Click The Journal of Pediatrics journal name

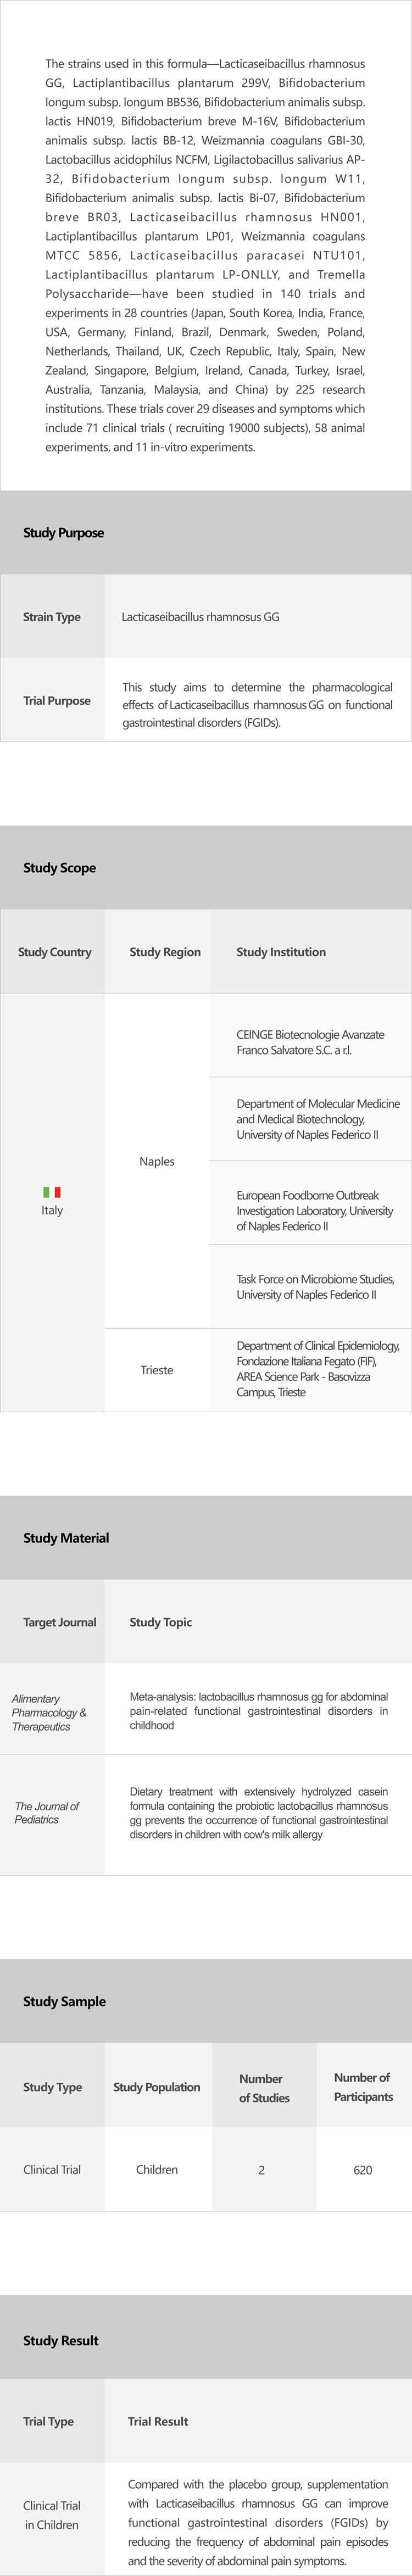pyautogui.click(x=46, y=1813)
